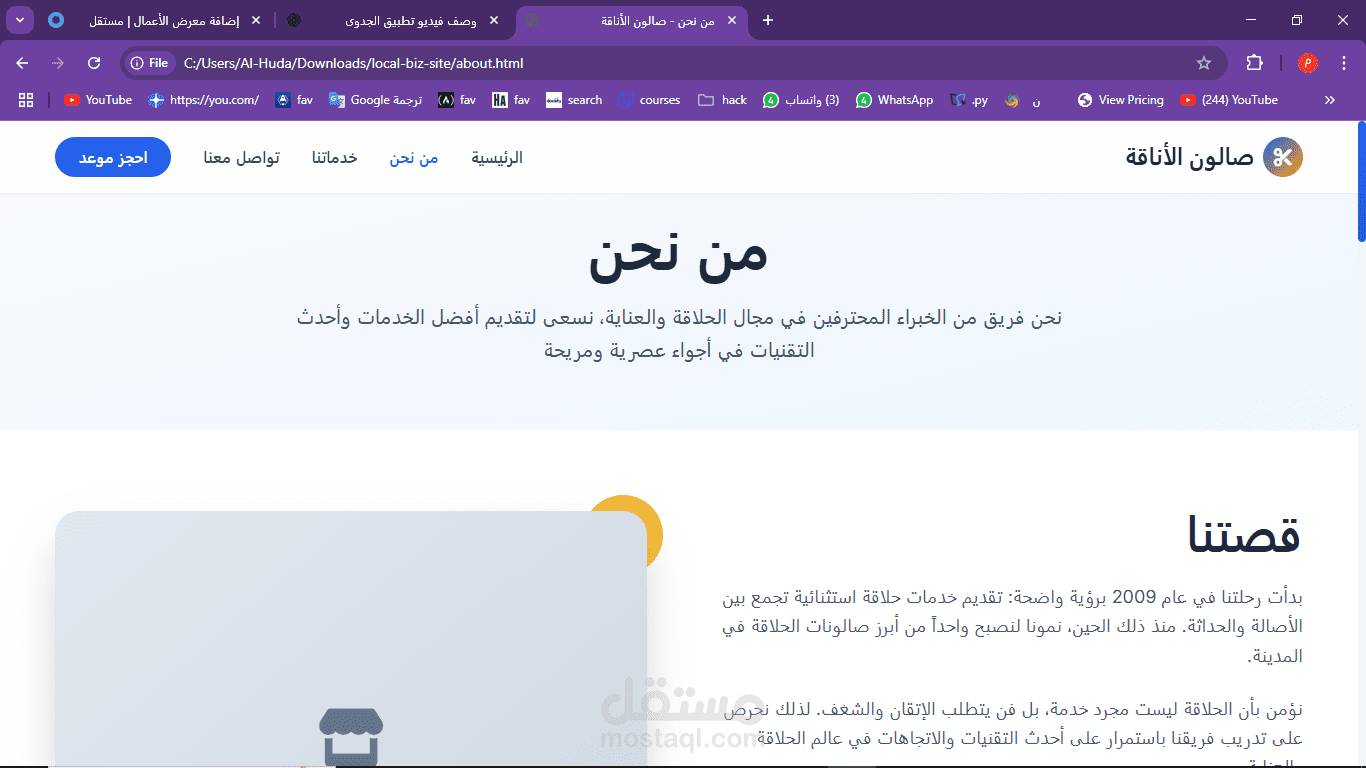The height and width of the screenshot is (768, 1366).
Task: Go forward to the next page
Action: point(58,63)
